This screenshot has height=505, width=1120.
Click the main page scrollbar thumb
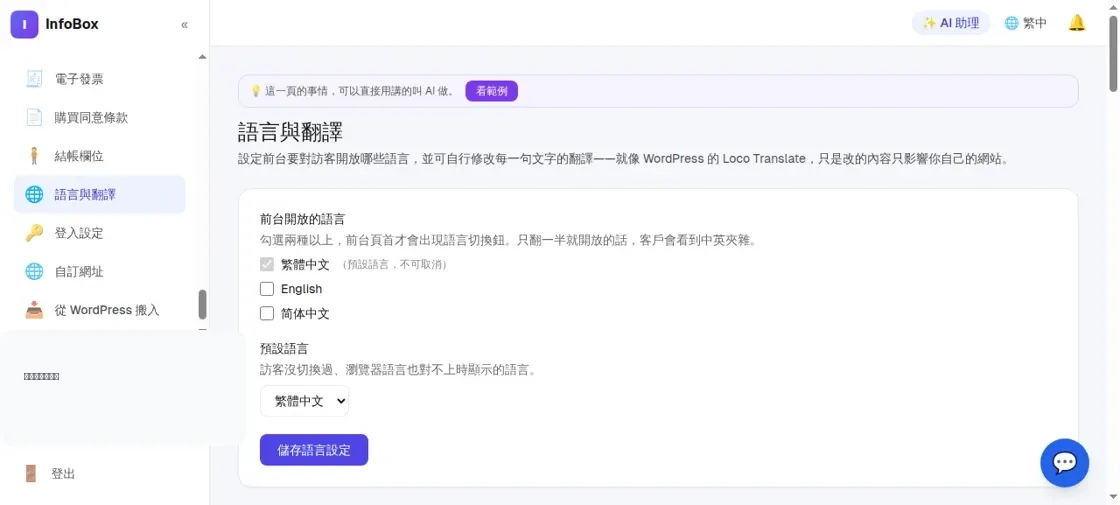(1114, 53)
